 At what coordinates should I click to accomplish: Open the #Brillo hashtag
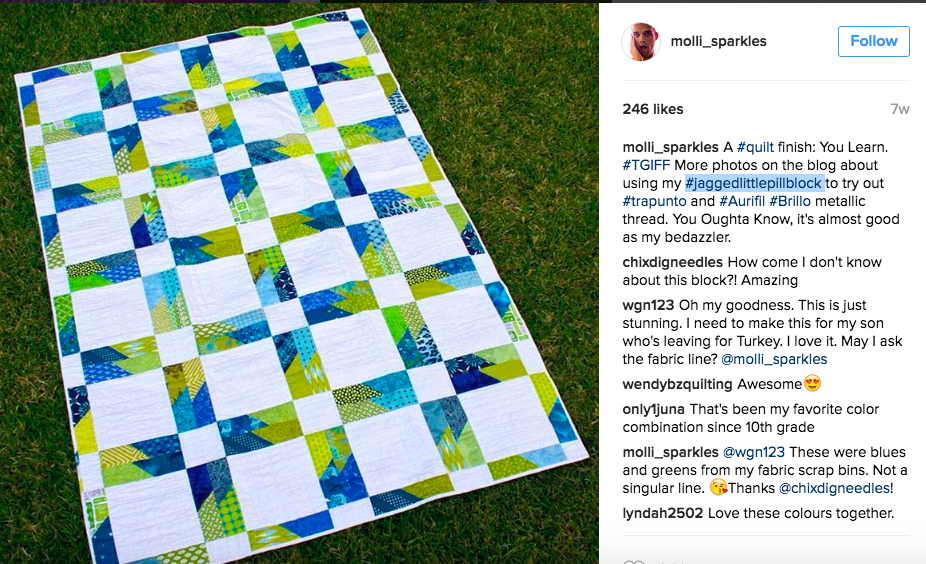tap(790, 201)
